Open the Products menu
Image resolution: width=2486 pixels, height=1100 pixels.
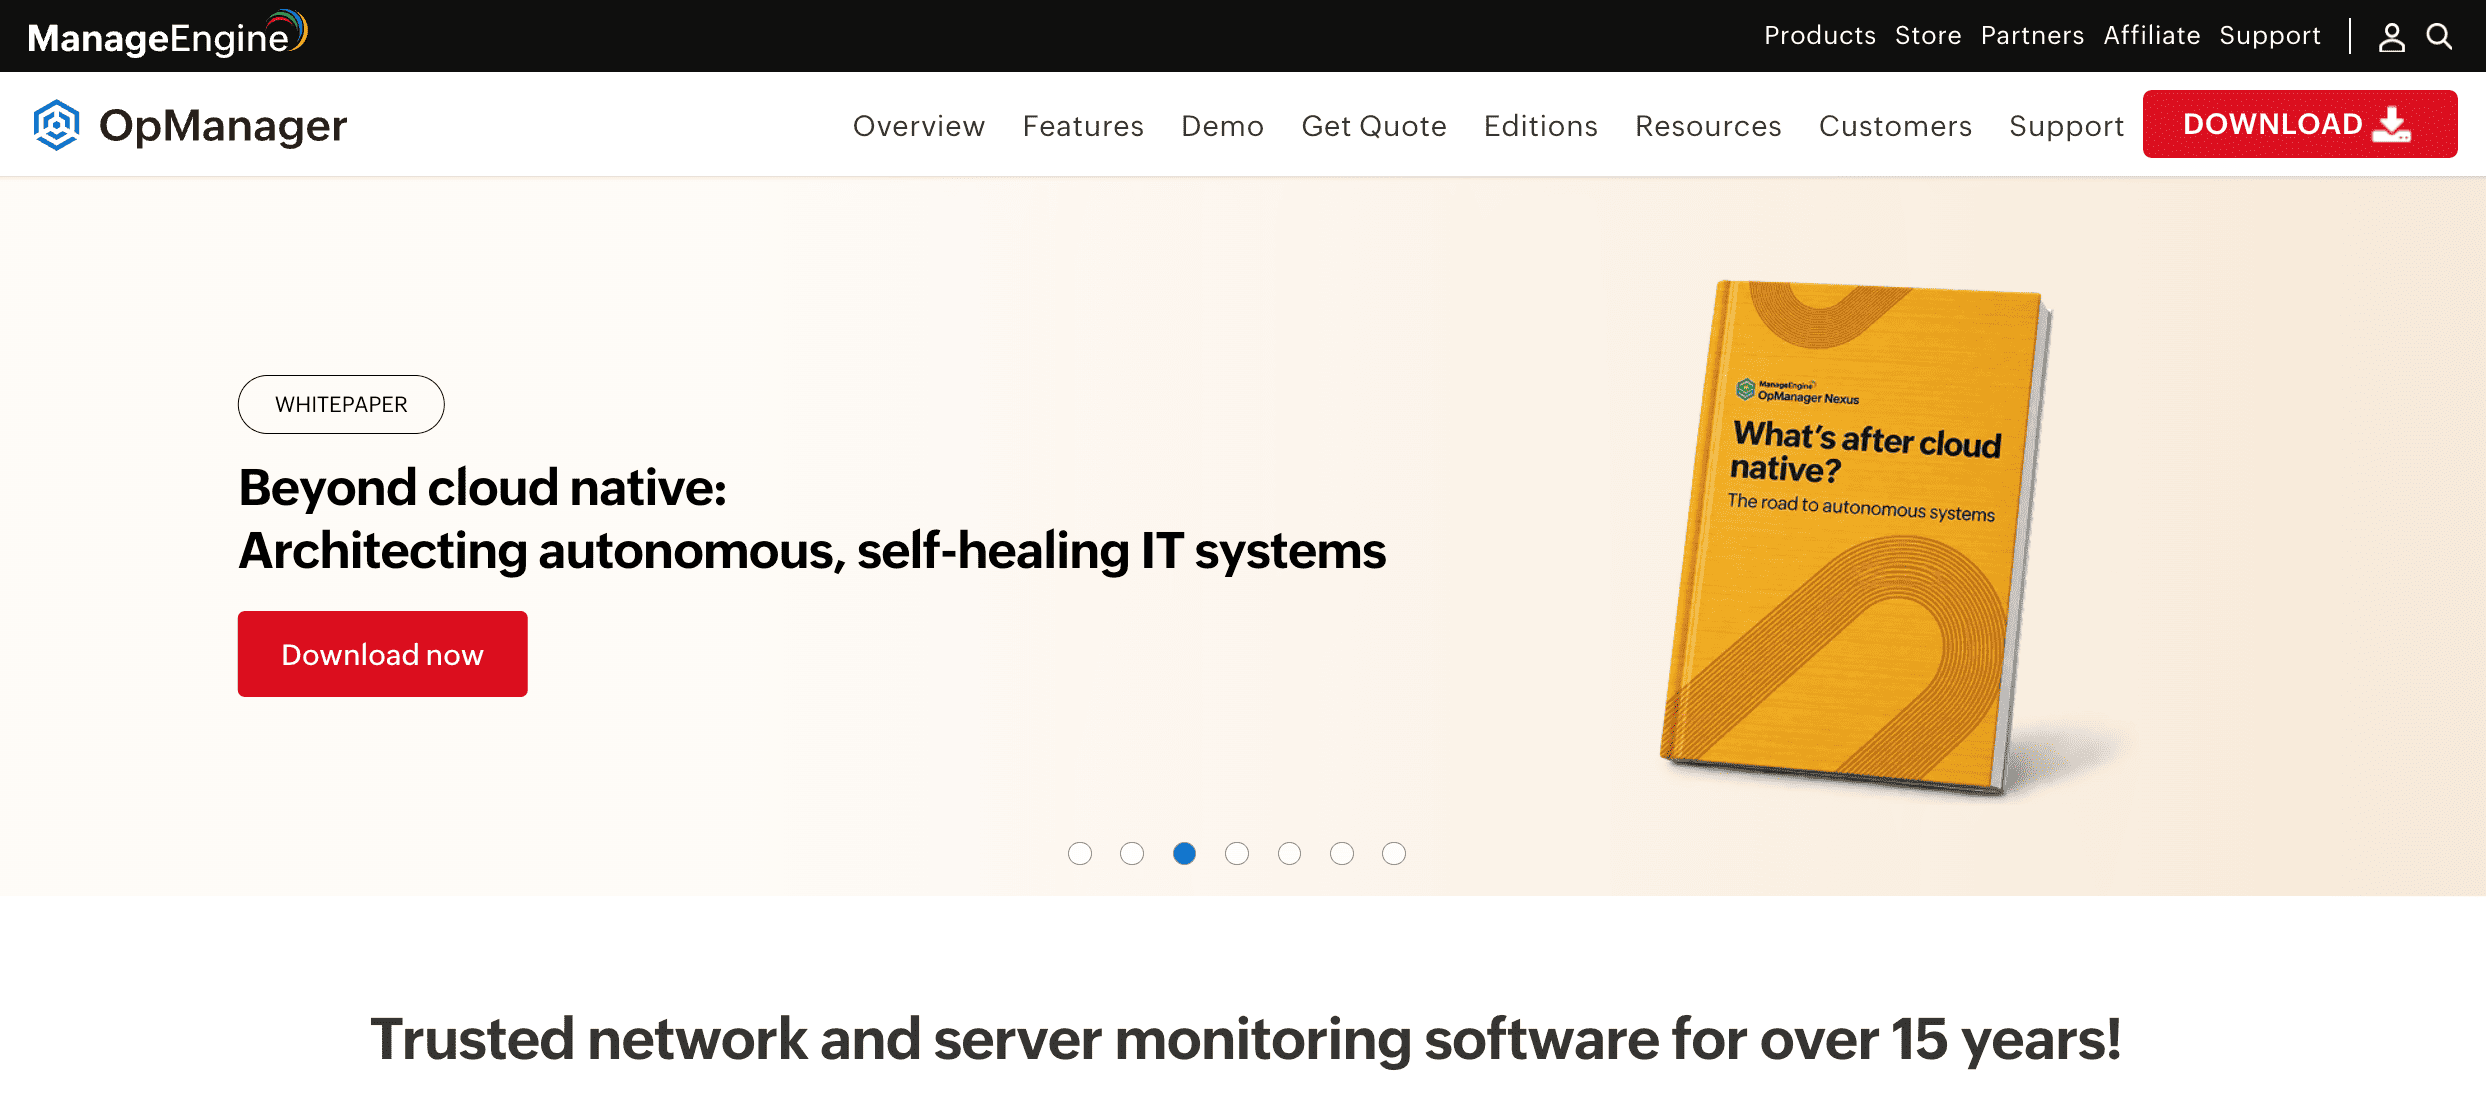(1820, 36)
